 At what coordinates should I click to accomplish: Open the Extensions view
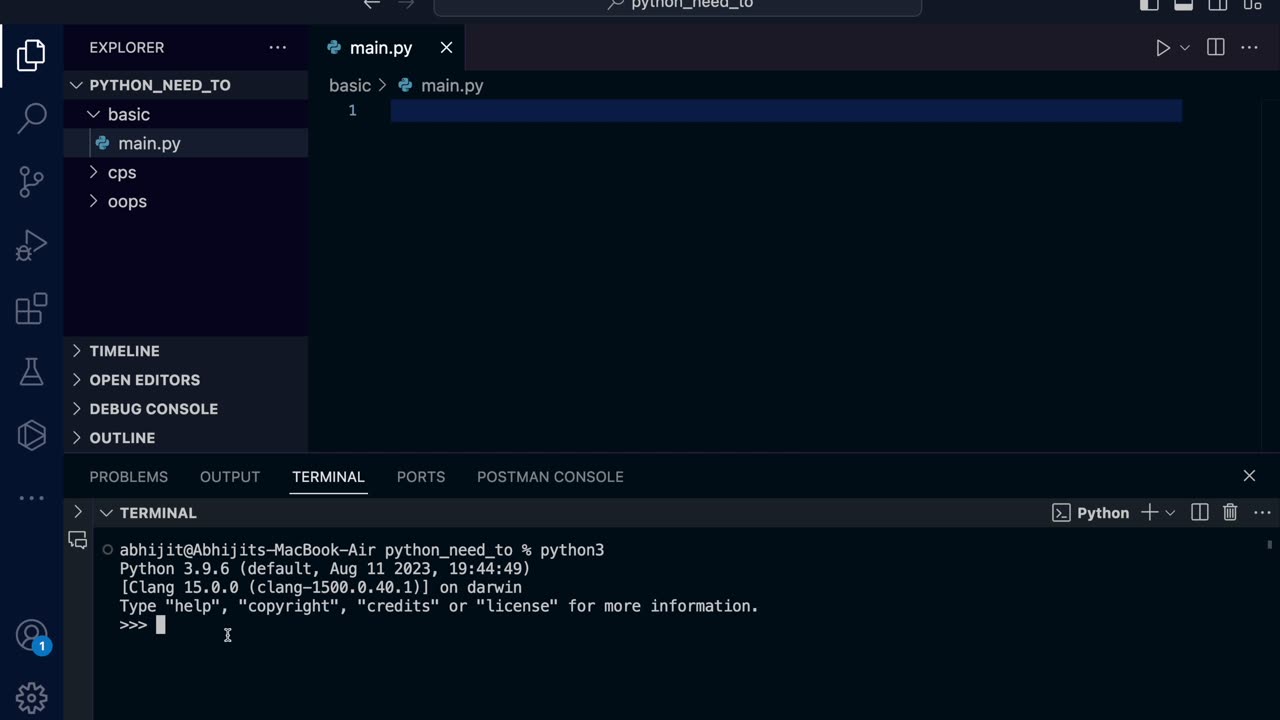tap(31, 309)
